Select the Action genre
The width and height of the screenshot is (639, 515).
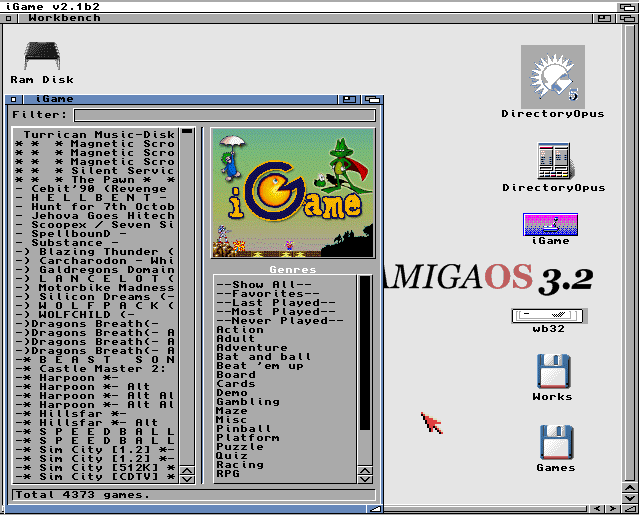click(x=240, y=329)
